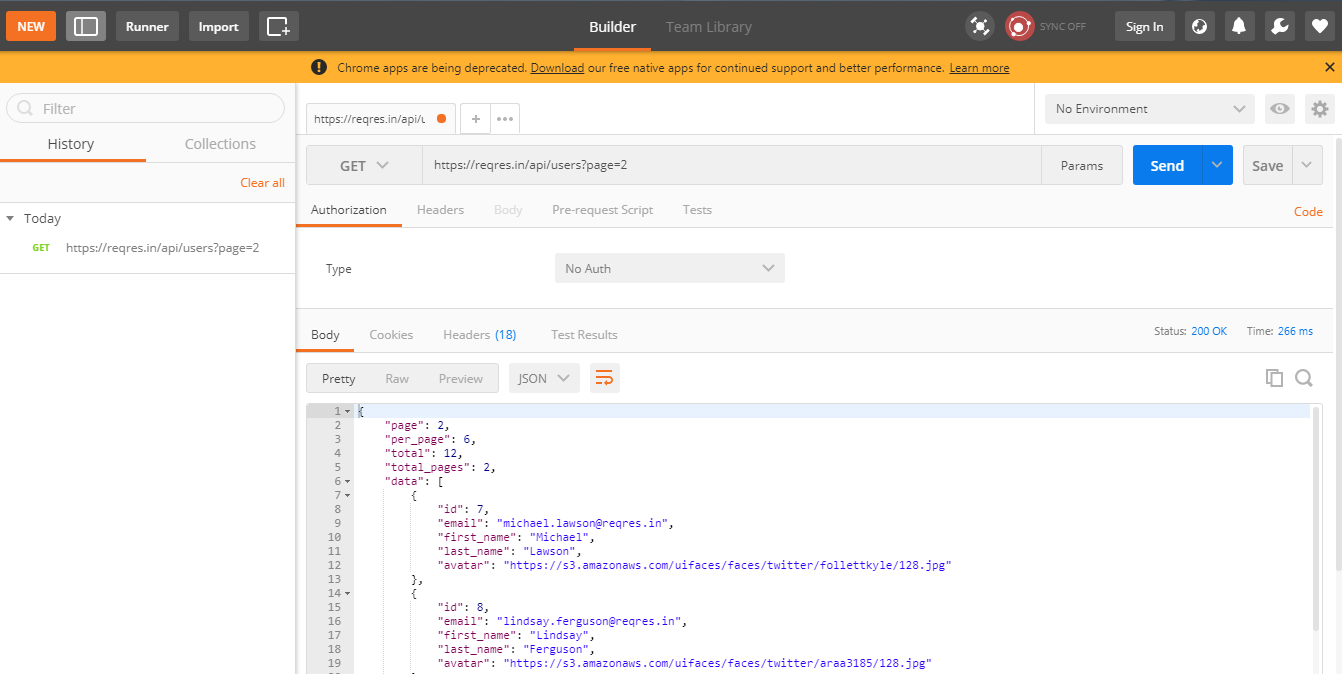Open the interceptor satellite icon
The image size is (1342, 674).
(980, 27)
